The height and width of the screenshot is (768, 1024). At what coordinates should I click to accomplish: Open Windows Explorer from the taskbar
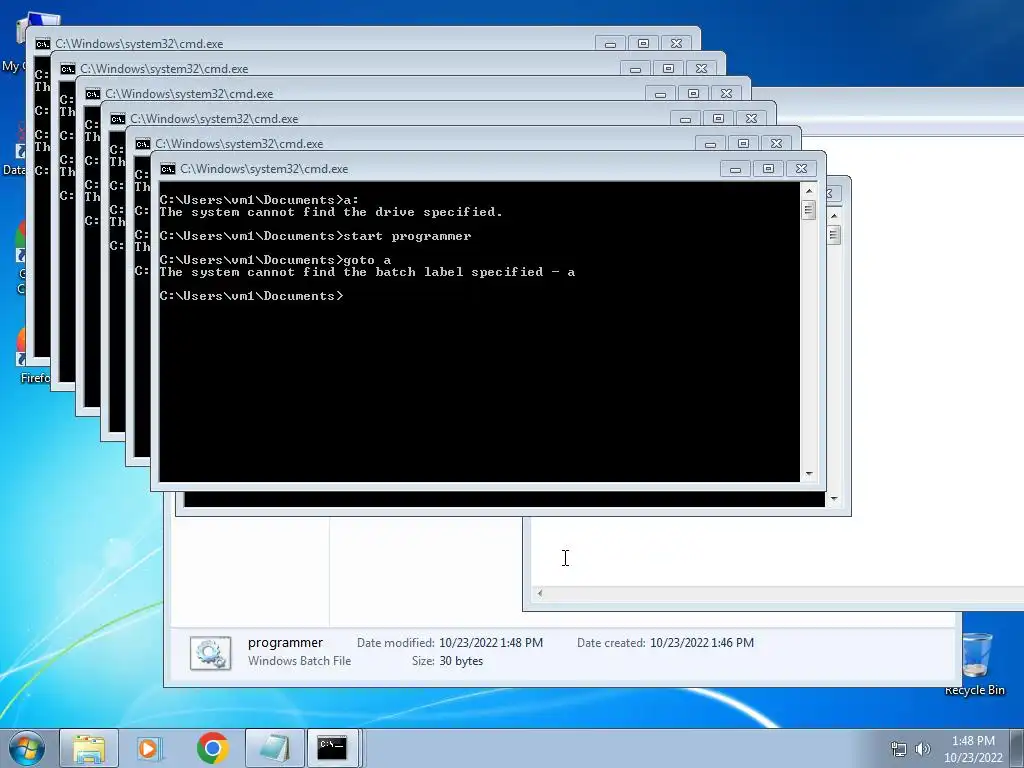point(89,748)
